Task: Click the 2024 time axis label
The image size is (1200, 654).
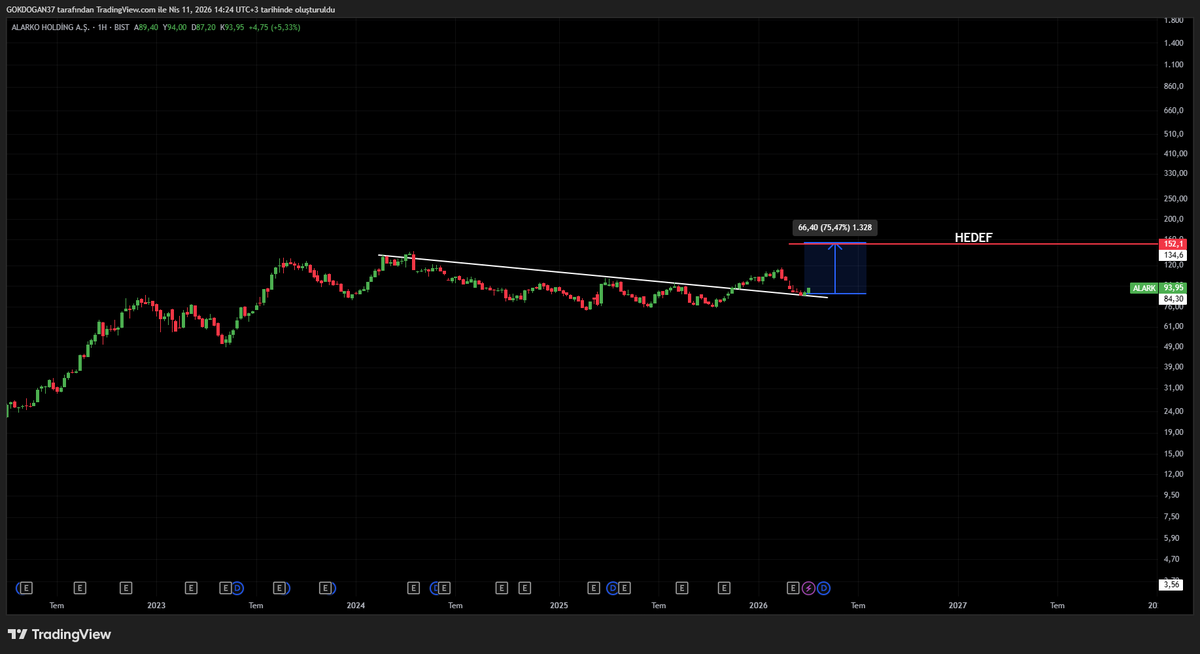Action: (355, 605)
